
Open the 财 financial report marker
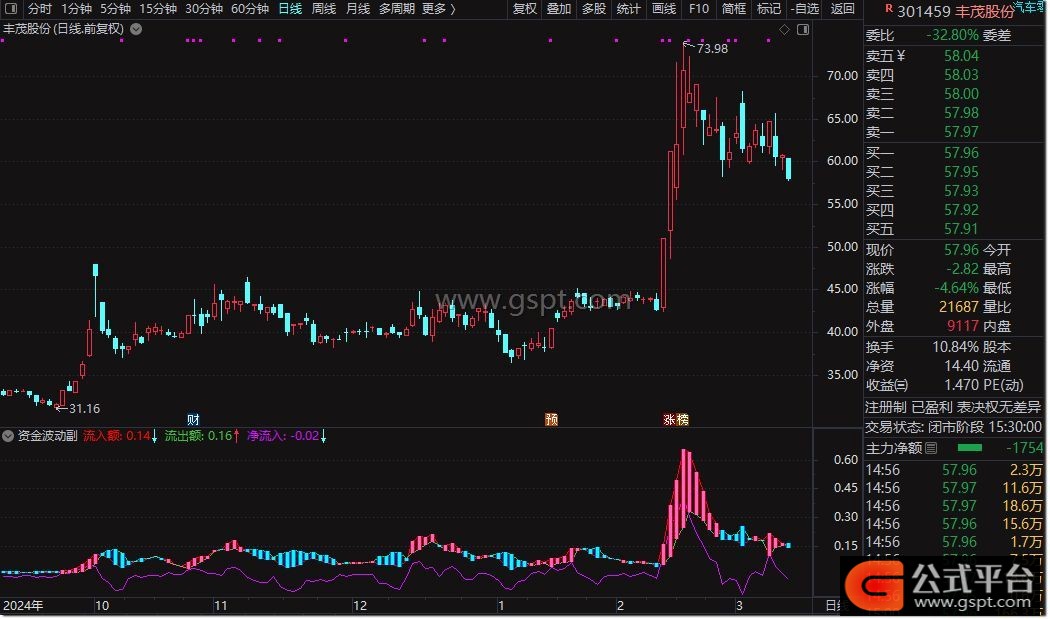[x=194, y=420]
